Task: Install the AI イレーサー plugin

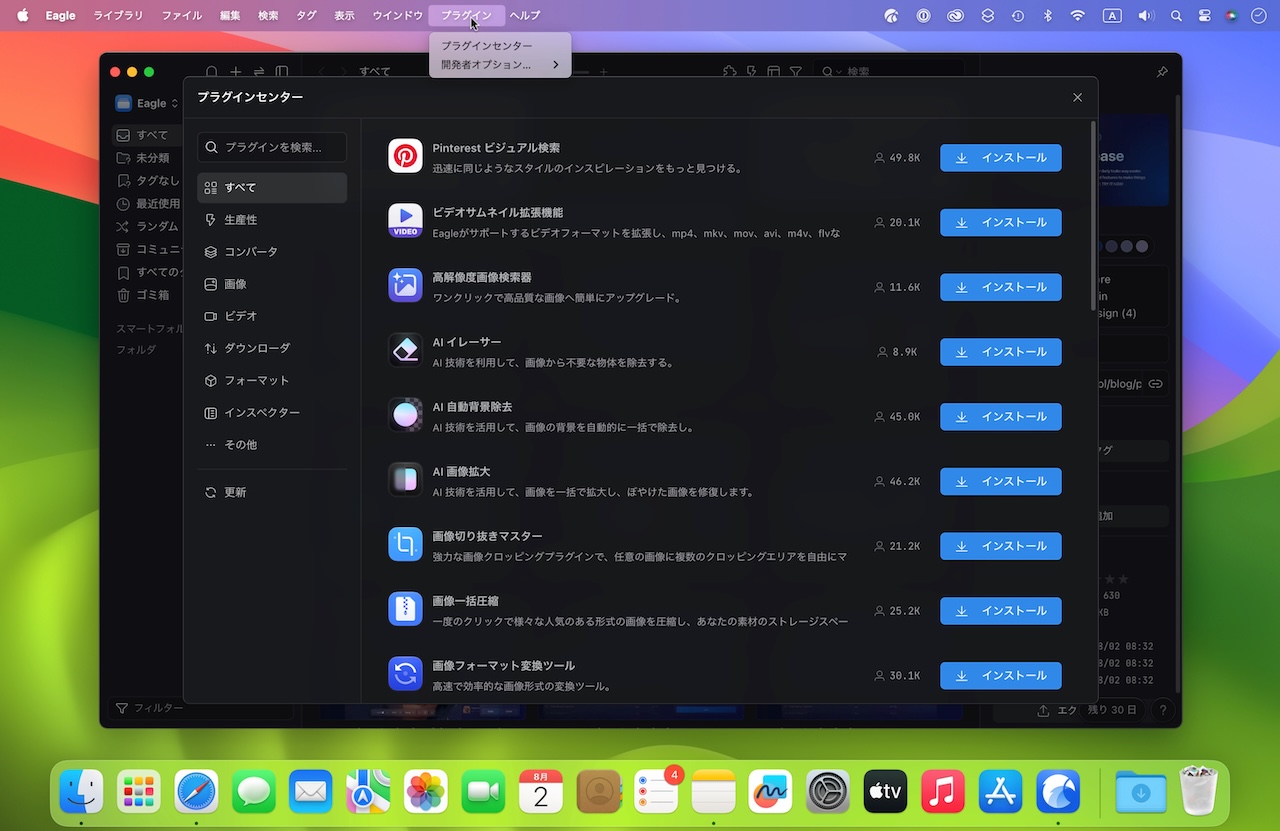Action: coord(1000,352)
